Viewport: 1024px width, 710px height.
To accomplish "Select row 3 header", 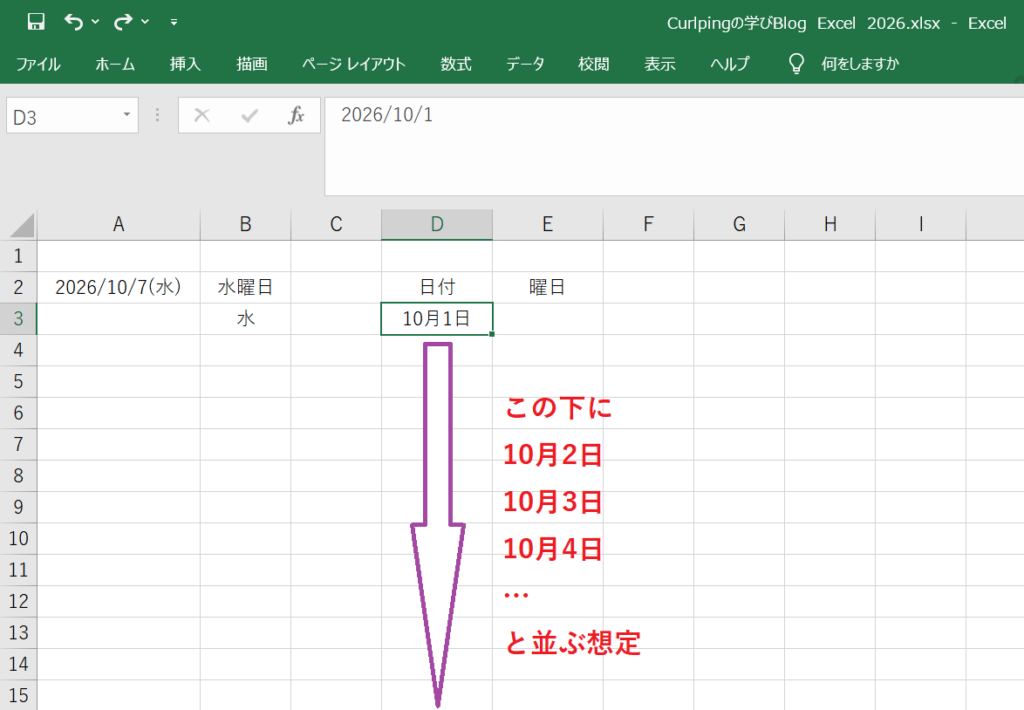I will (x=18, y=319).
